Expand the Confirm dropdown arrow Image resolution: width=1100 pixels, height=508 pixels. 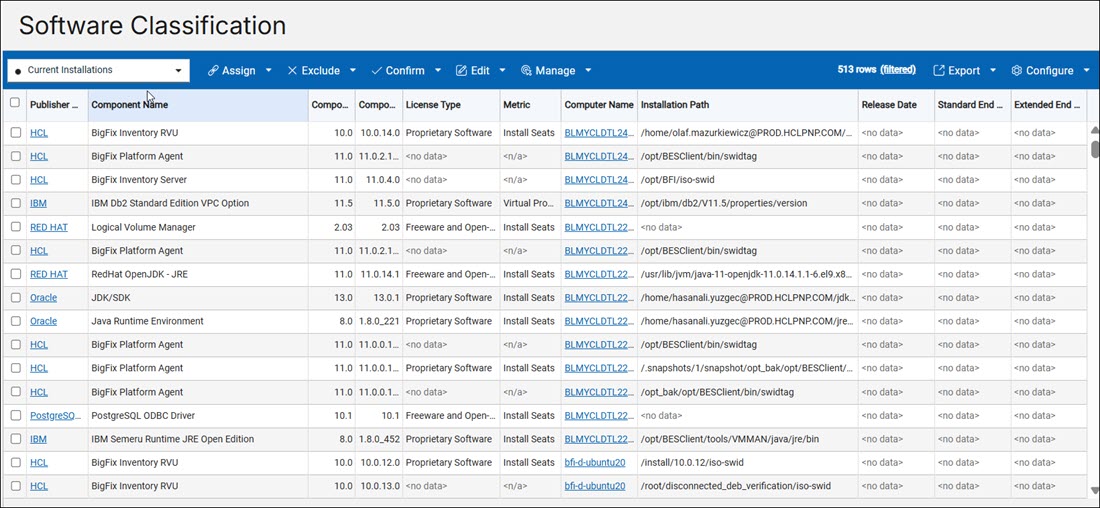438,71
